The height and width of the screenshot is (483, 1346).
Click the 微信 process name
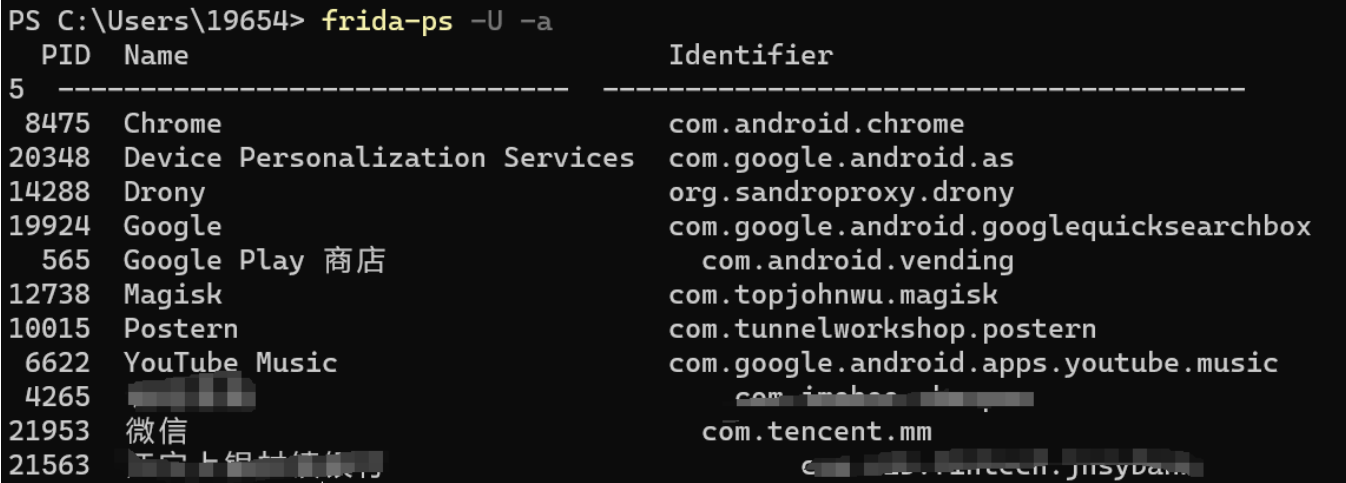click(155, 432)
